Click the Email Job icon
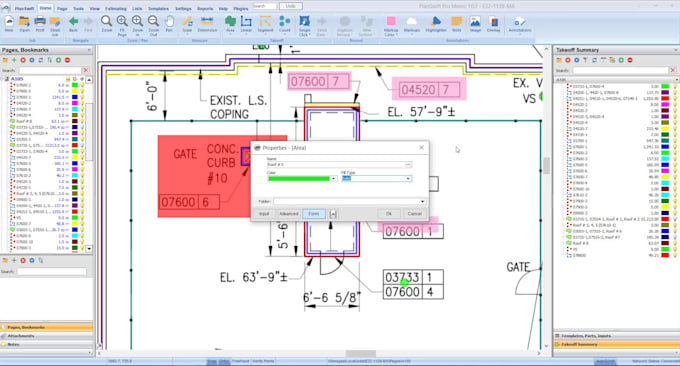This screenshot has width=680, height=366. pos(55,25)
